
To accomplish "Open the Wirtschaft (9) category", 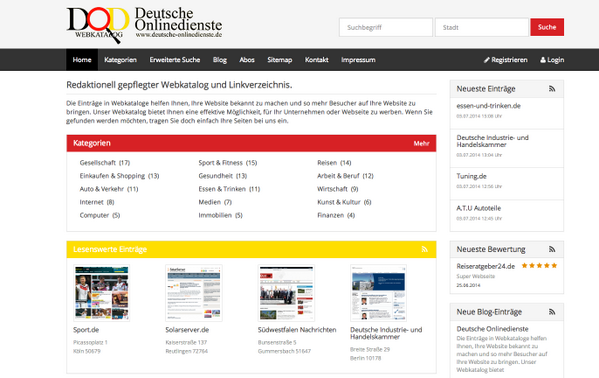I will pyautogui.click(x=338, y=189).
